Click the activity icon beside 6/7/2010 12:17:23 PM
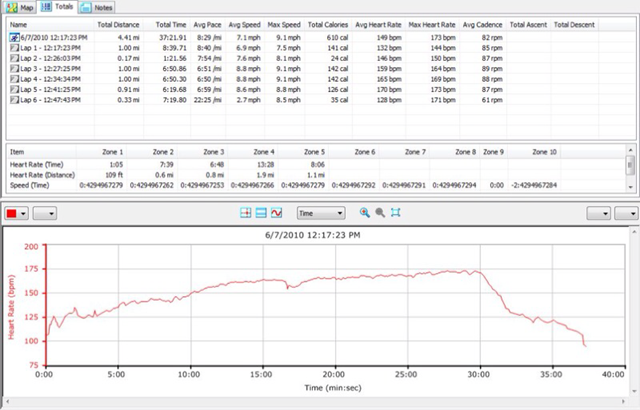Image resolution: width=640 pixels, height=410 pixels. 15,38
